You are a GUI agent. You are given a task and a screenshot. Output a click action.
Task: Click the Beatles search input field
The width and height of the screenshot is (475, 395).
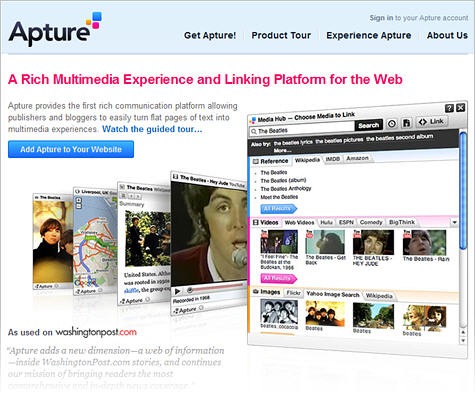(302, 129)
